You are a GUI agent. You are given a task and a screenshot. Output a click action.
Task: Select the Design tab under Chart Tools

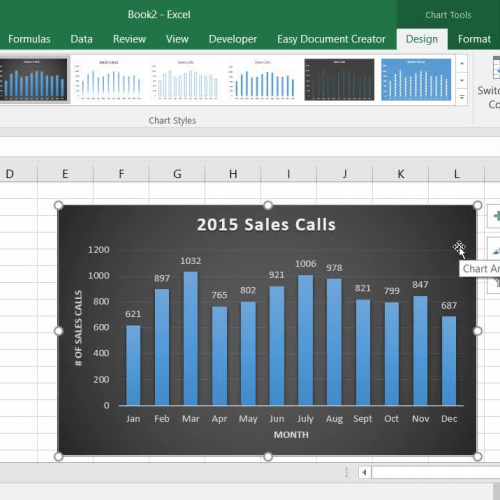(422, 39)
